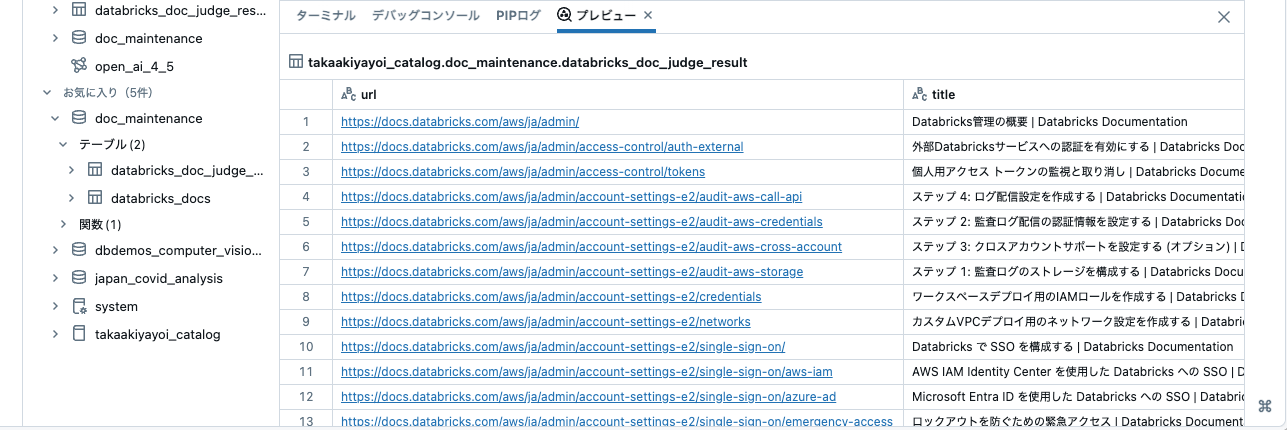Click the system catalog icon
The height and width of the screenshot is (430, 1287).
click(79, 306)
